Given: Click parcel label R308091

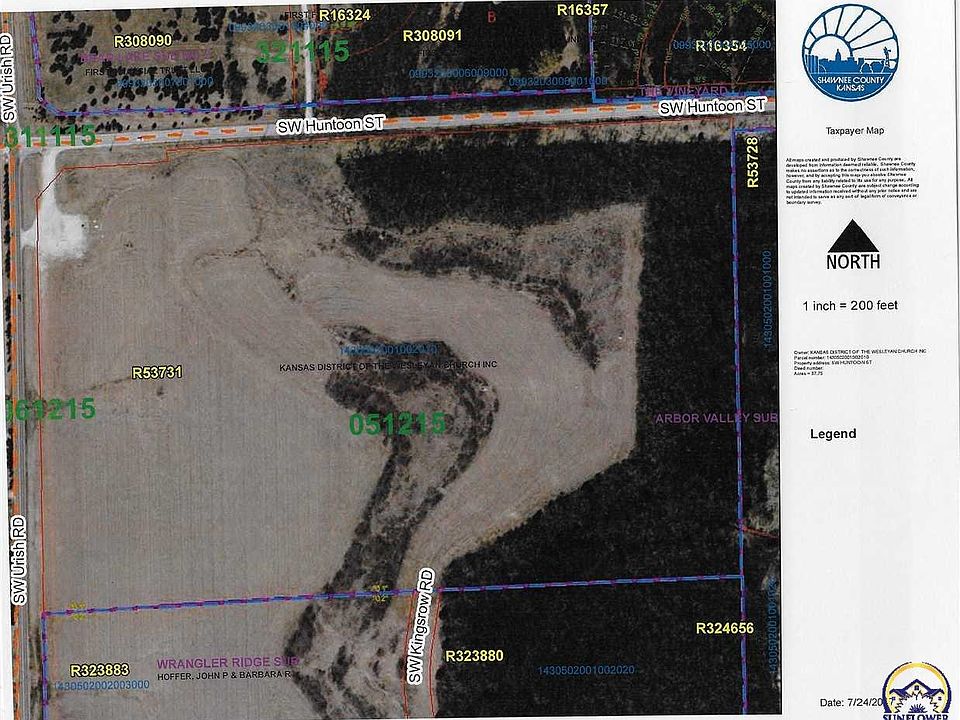Looking at the screenshot, I should [432, 35].
